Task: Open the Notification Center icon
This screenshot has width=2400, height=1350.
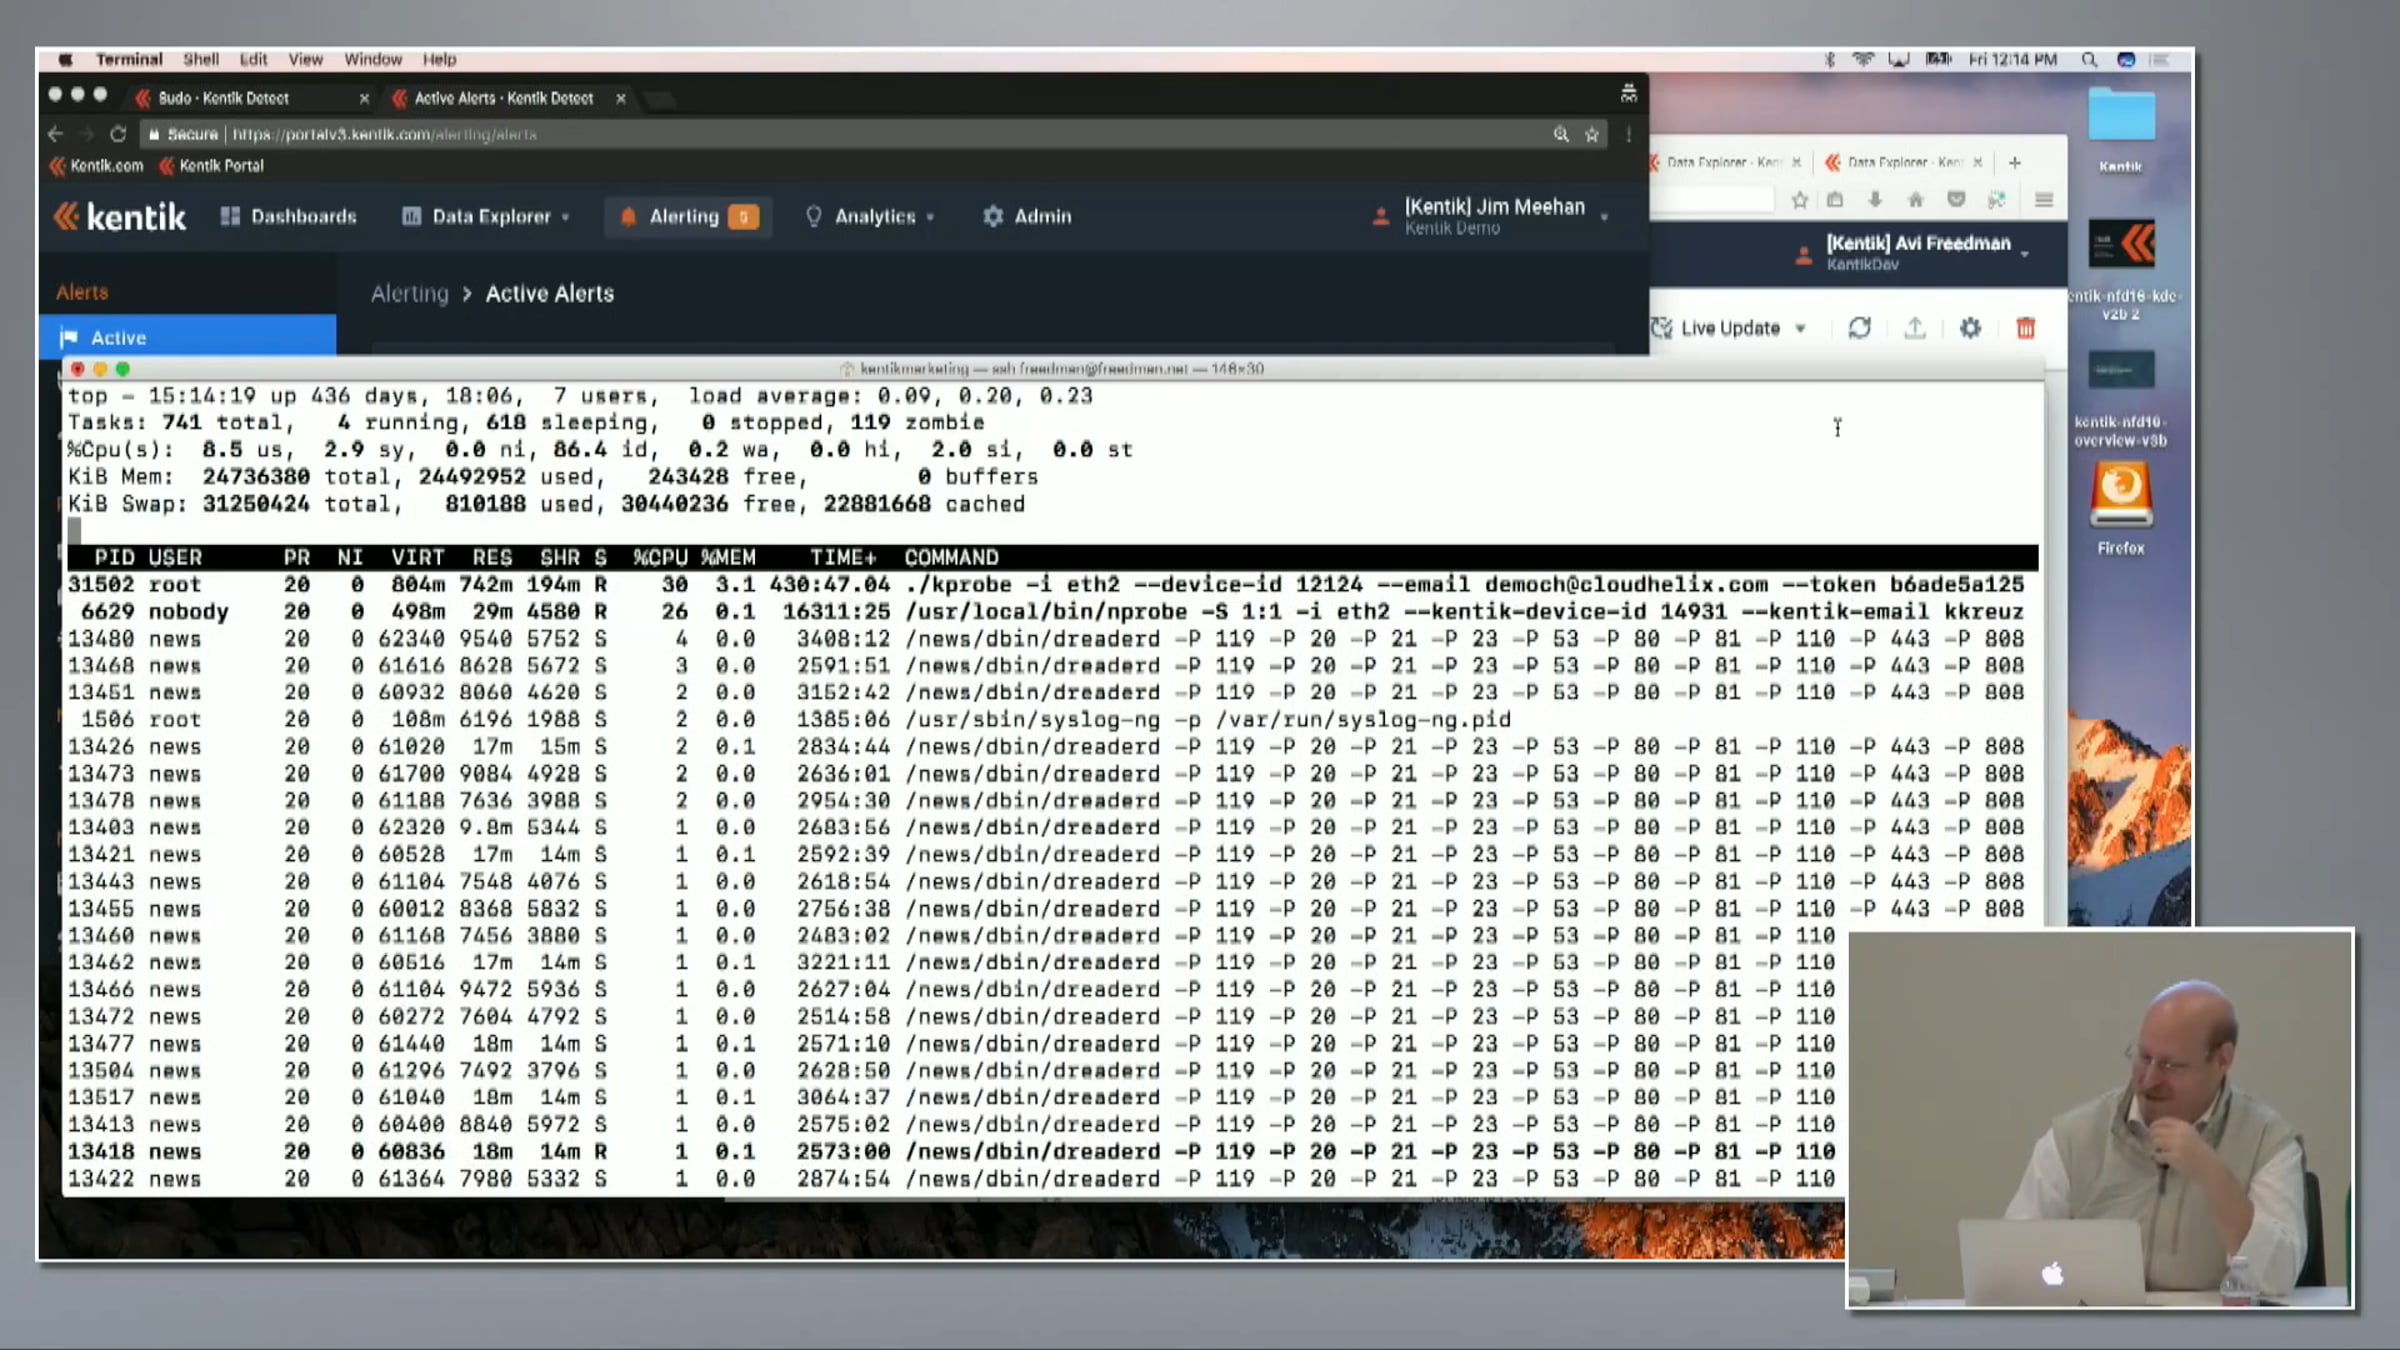Action: point(2160,60)
